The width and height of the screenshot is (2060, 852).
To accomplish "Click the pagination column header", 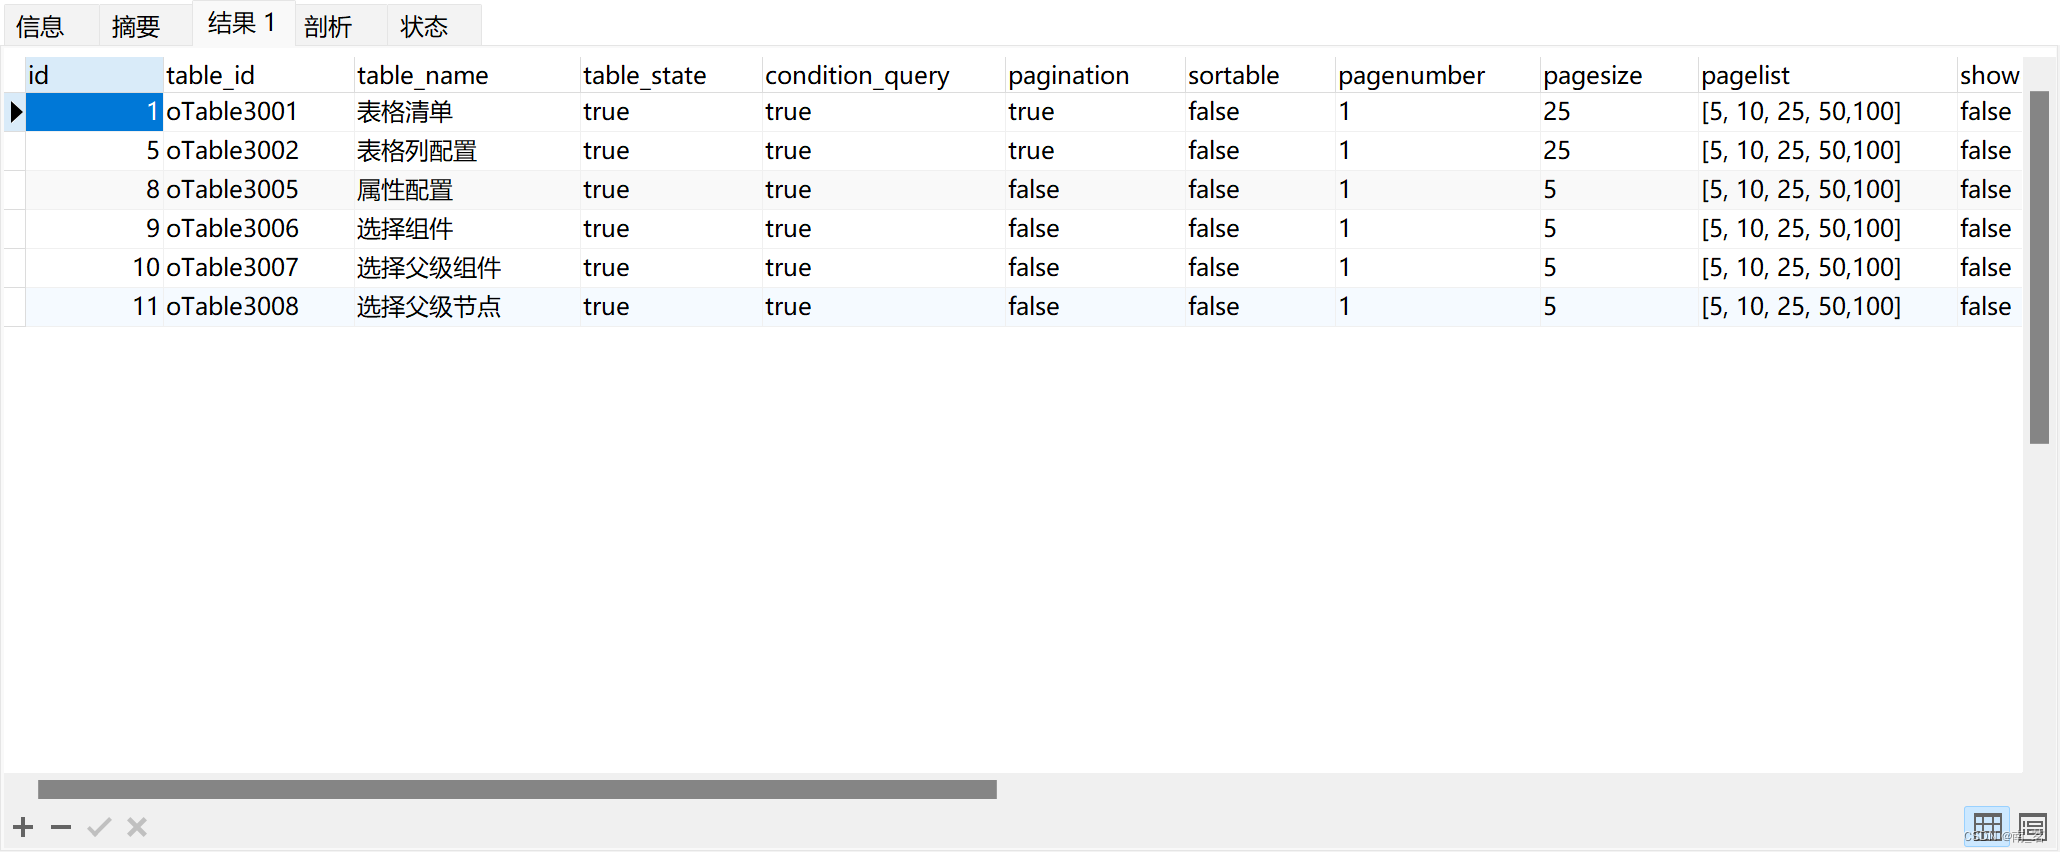I will (1095, 75).
